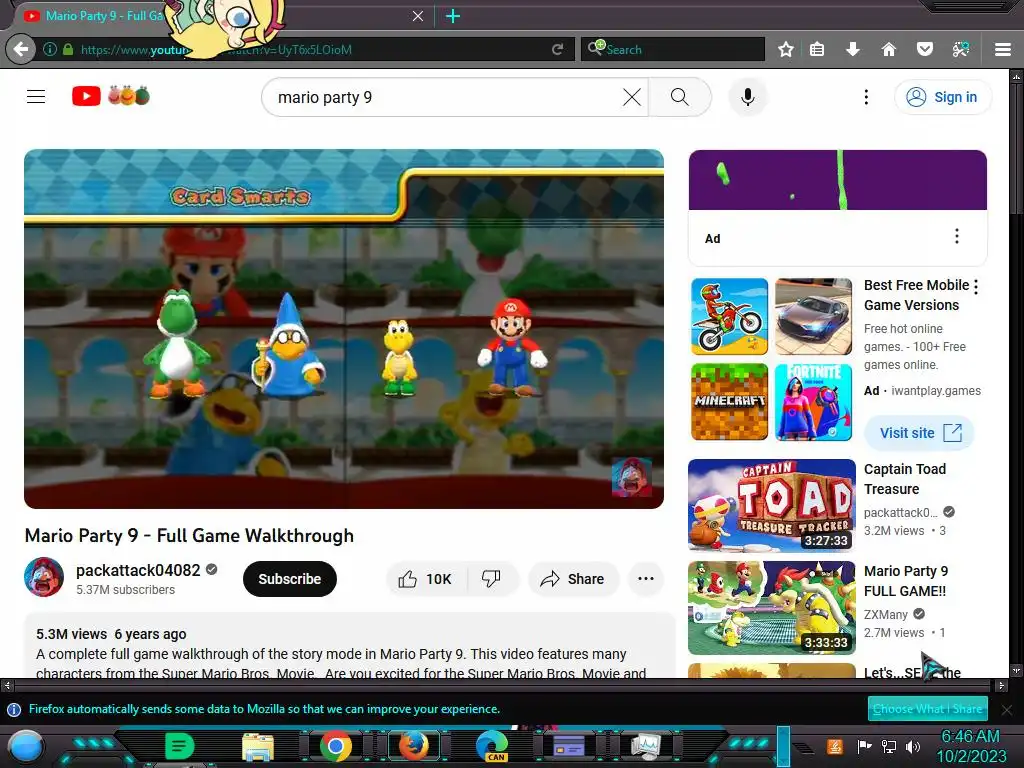Sign in to YouTube
The height and width of the screenshot is (768, 1024).
[x=942, y=97]
